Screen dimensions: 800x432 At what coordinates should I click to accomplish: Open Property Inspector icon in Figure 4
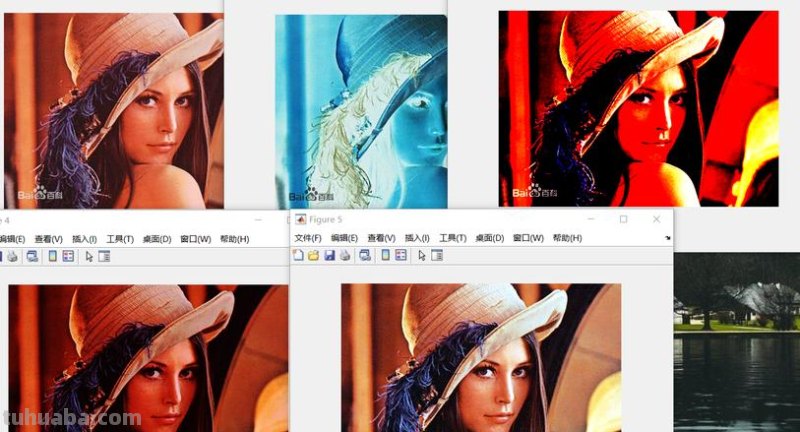click(x=104, y=257)
